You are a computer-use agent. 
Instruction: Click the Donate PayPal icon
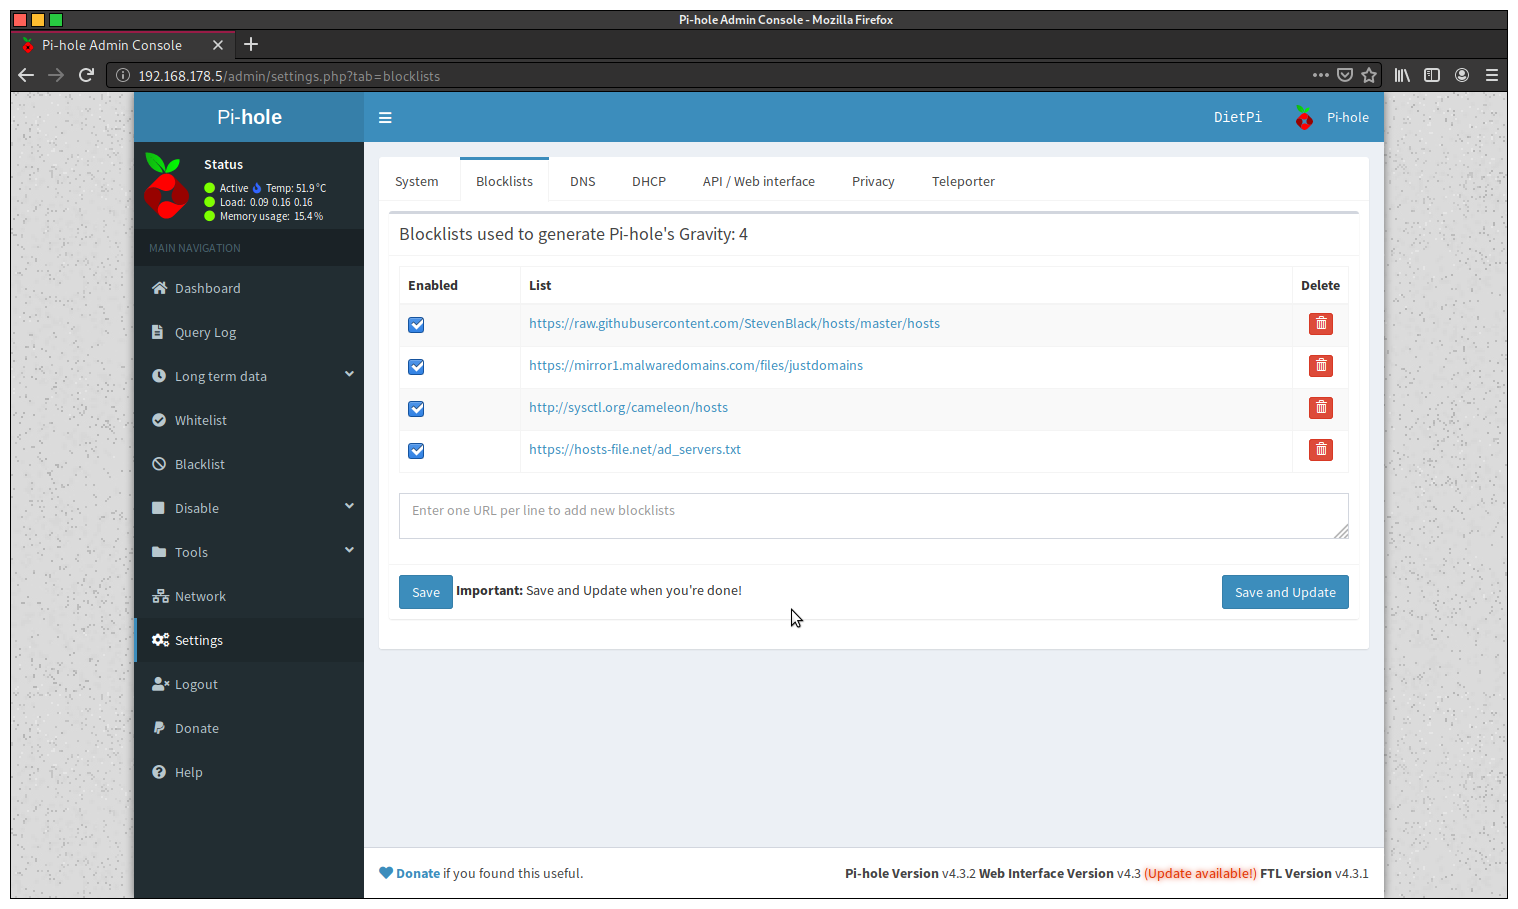[158, 728]
